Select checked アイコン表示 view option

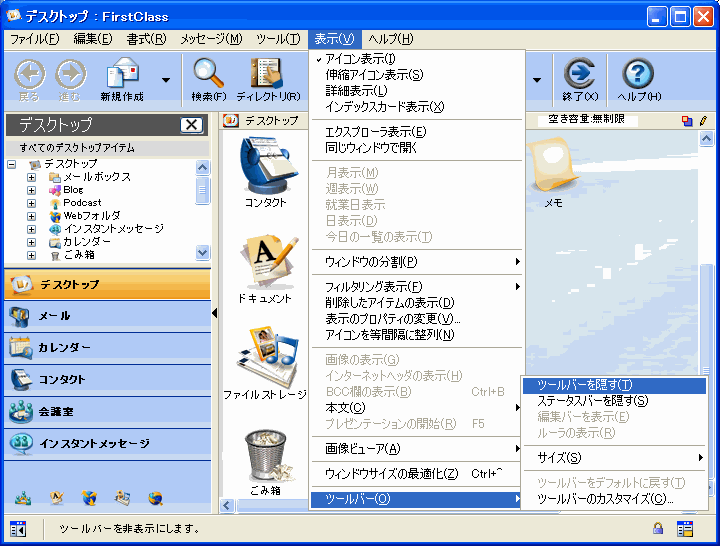[x=361, y=59]
